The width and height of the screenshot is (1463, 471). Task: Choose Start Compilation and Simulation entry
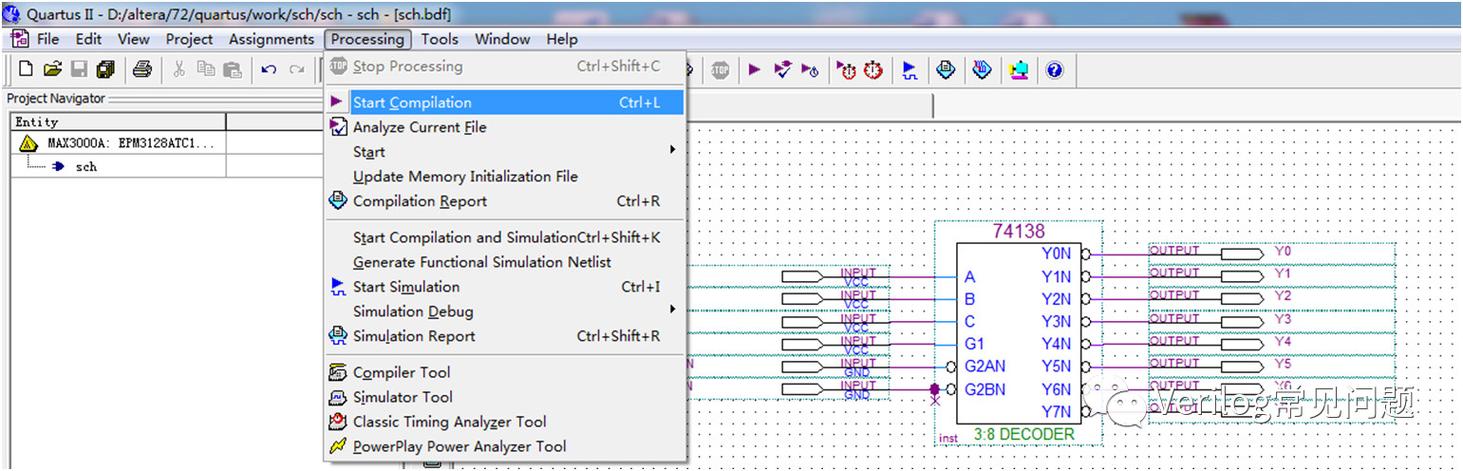tap(504, 237)
